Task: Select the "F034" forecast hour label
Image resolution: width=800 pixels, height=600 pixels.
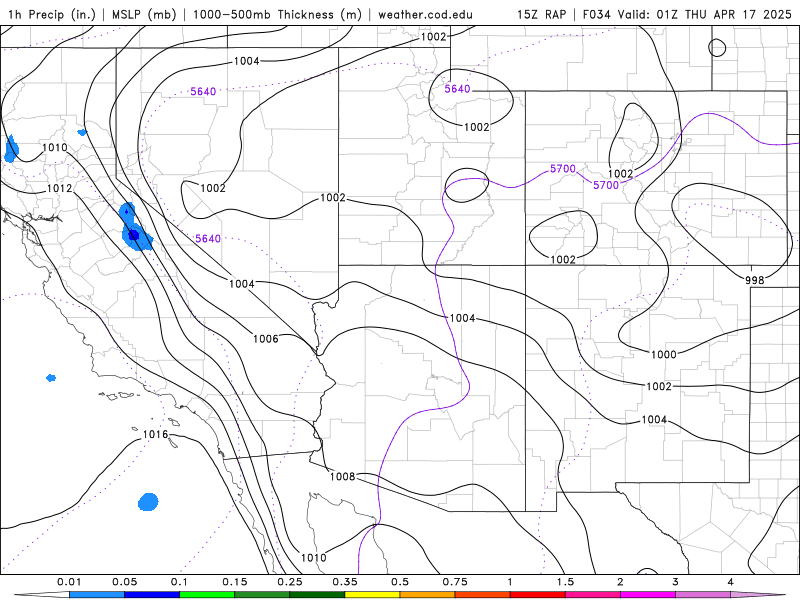Action: [x=596, y=14]
